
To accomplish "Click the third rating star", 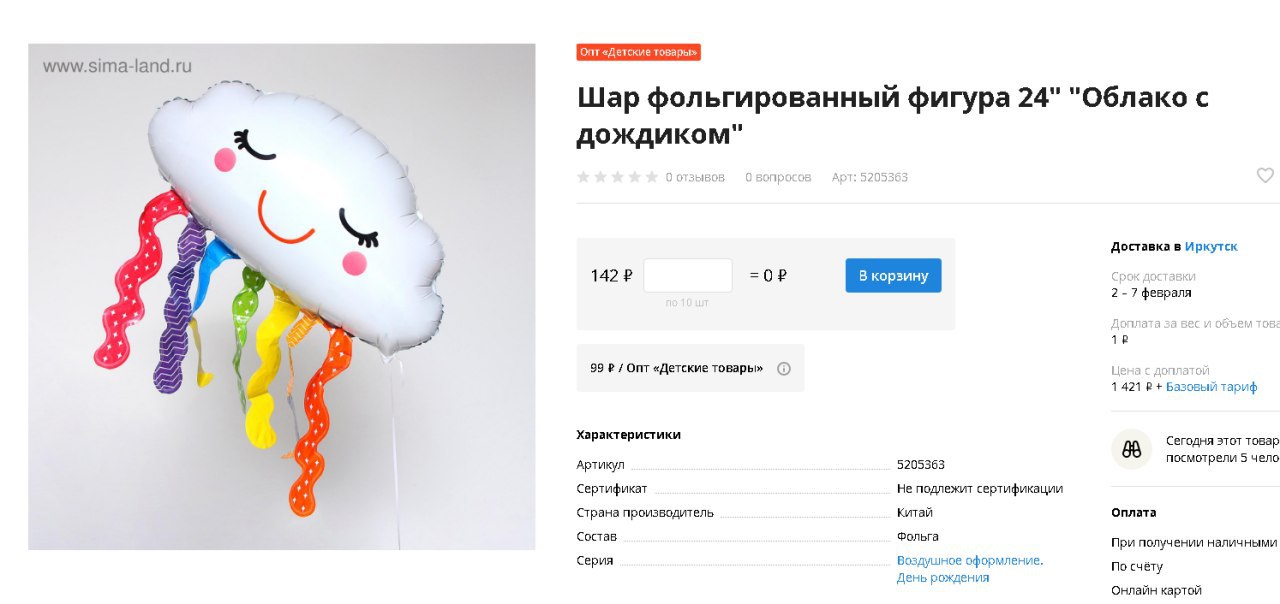I will point(618,177).
